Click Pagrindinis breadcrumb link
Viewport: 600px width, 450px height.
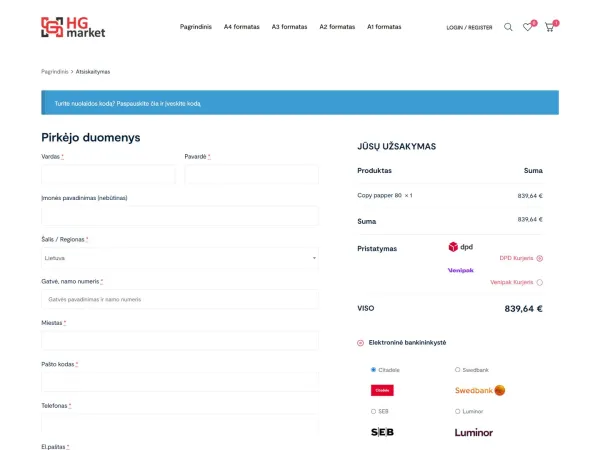point(55,72)
